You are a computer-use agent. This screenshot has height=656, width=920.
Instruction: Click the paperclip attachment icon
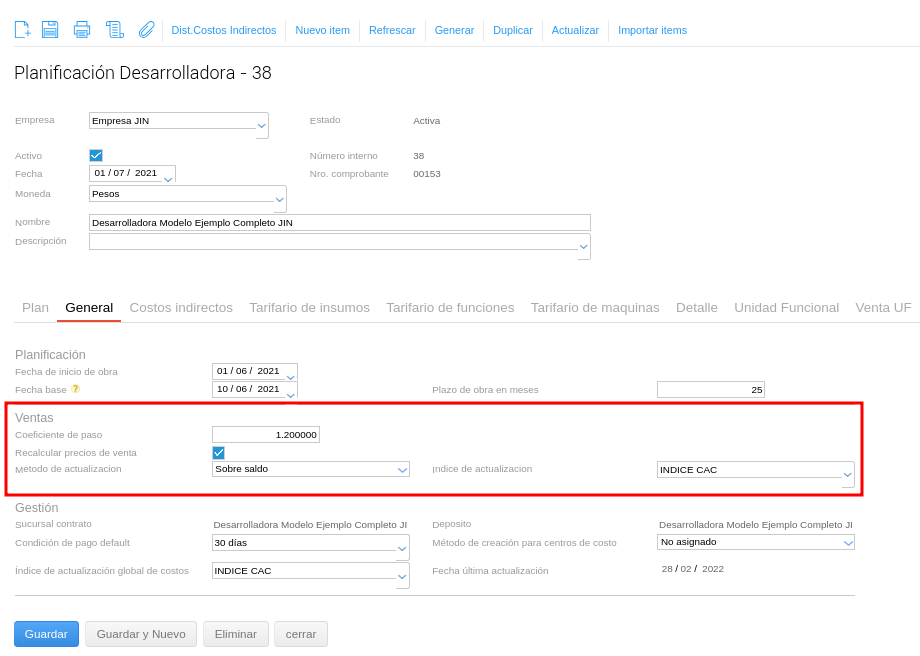146,30
